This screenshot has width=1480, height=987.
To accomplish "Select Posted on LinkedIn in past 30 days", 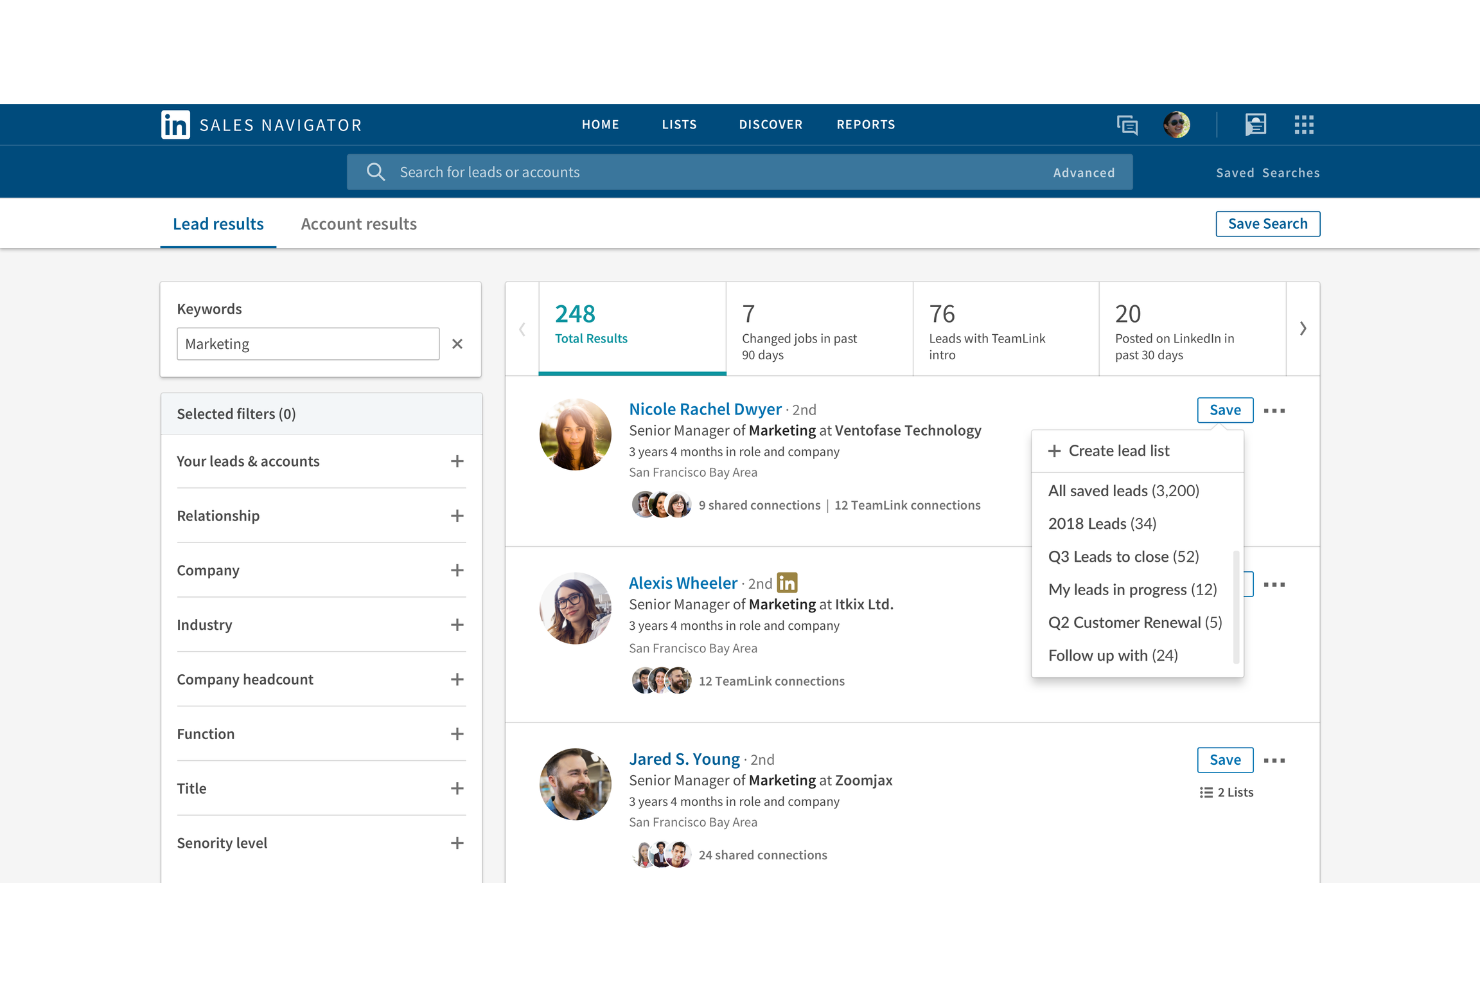I will click(1191, 328).
